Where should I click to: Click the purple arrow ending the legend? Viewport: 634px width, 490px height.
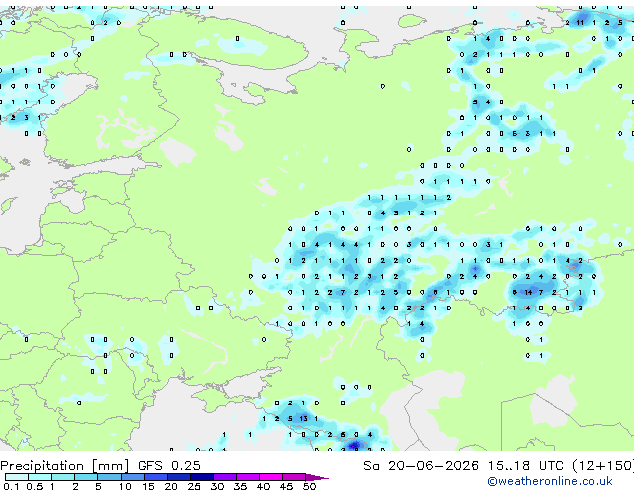pos(317,477)
